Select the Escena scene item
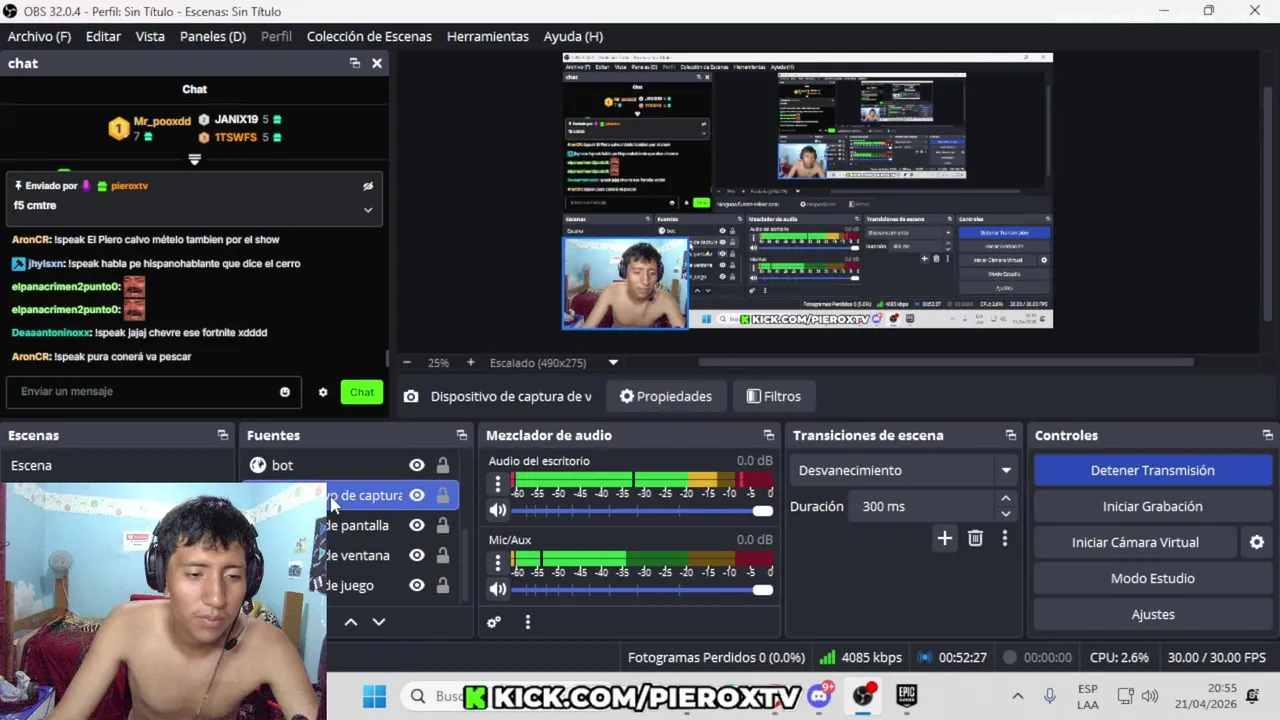Viewport: 1280px width, 720px height. 118,465
